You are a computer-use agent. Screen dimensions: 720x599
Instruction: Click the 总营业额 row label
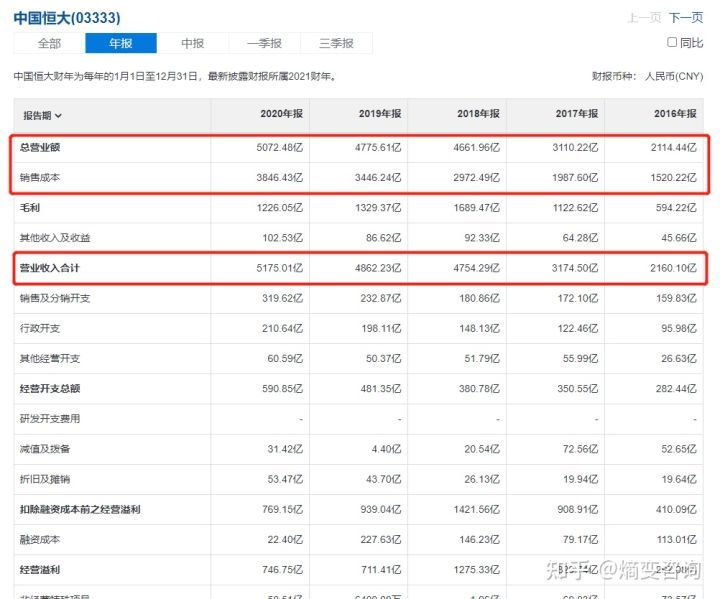tap(40, 147)
